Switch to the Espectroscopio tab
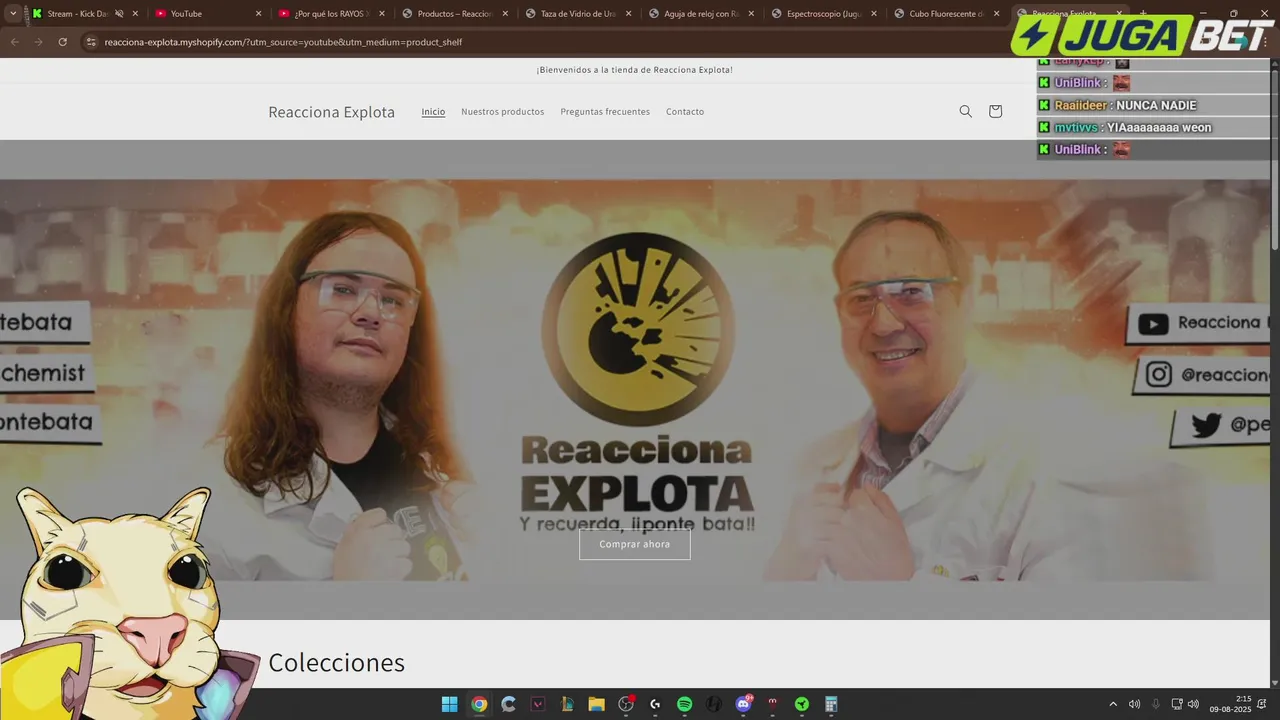 824,14
